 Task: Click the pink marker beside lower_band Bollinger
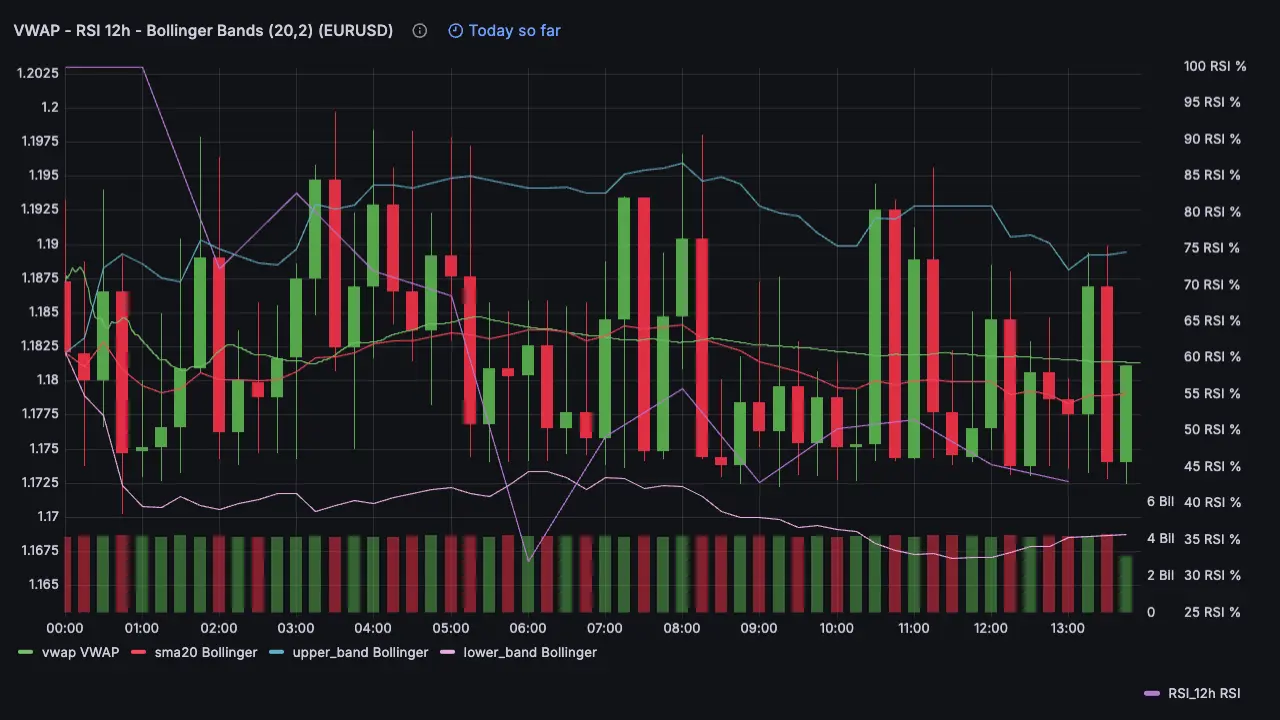tap(446, 652)
